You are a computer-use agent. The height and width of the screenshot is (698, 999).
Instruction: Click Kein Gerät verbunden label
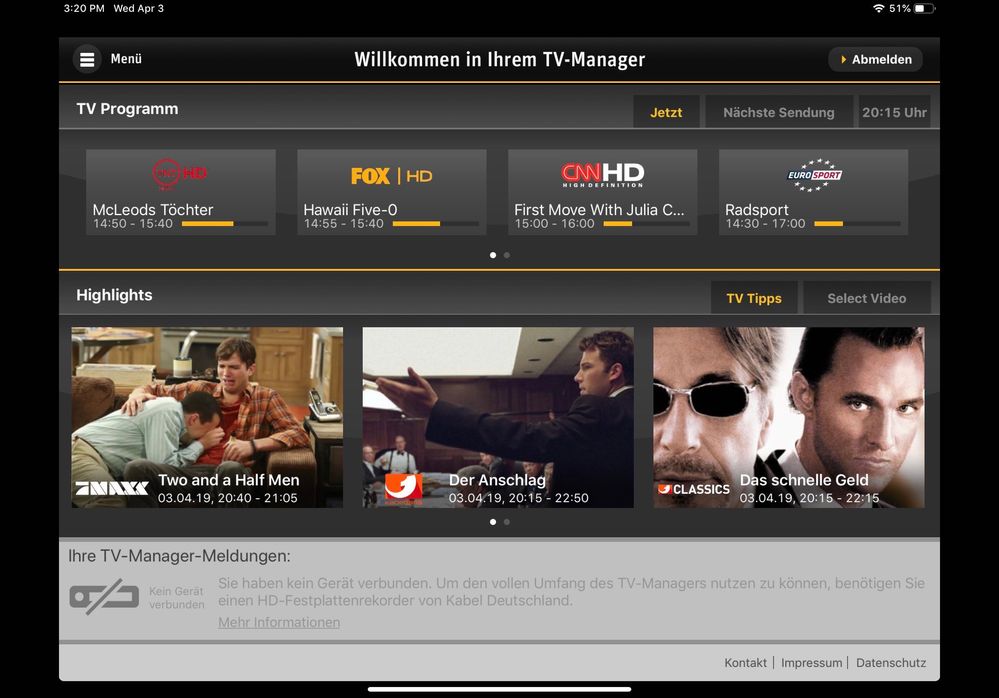(176, 597)
